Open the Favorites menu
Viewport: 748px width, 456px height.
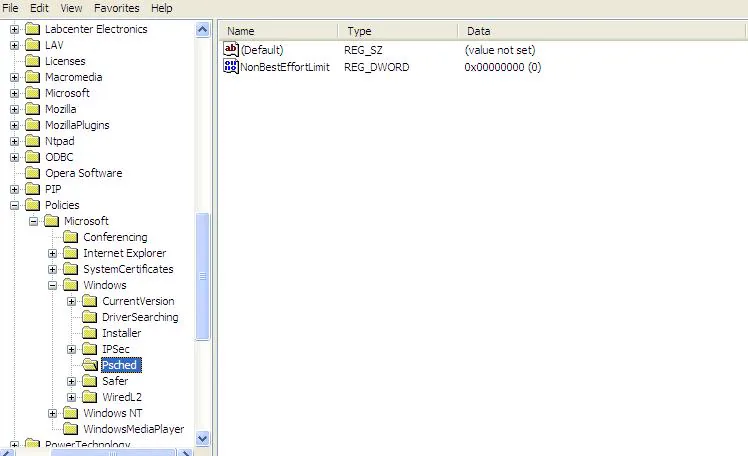click(116, 8)
